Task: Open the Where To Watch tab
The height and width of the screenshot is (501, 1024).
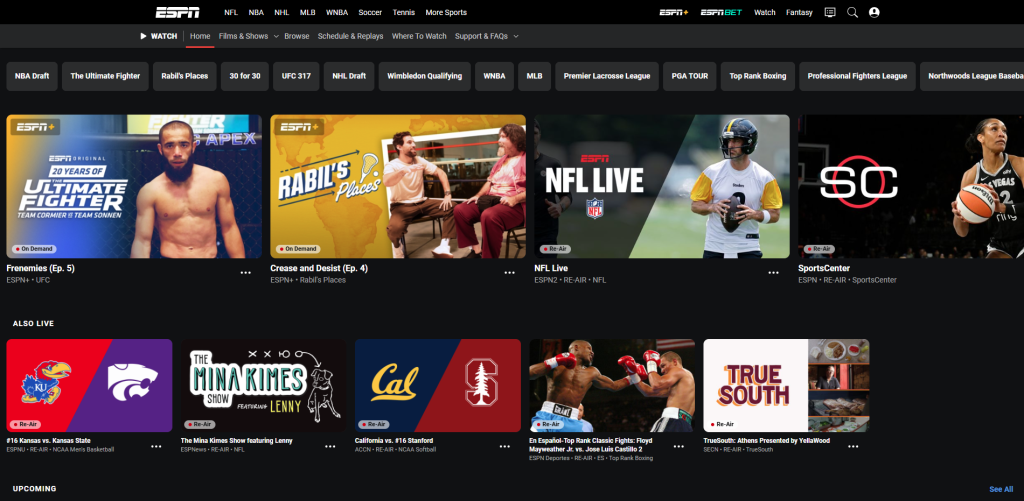Action: click(x=419, y=36)
